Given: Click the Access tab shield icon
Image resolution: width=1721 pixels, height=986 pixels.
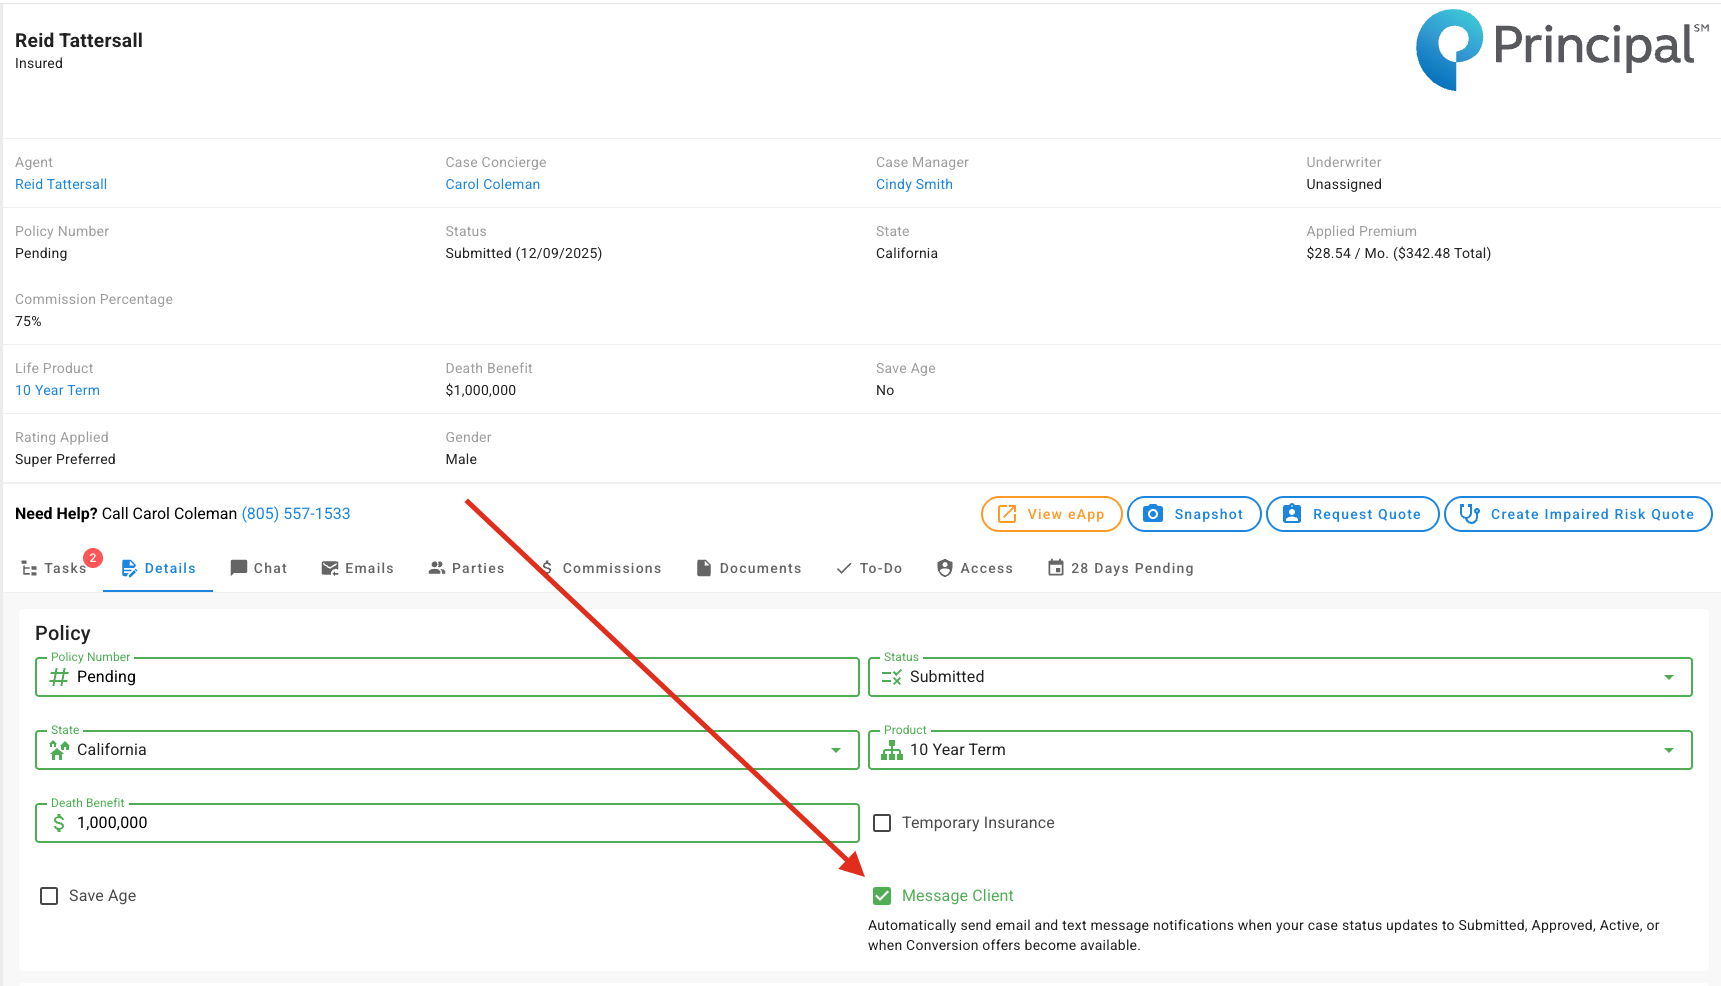Looking at the screenshot, I should (945, 568).
